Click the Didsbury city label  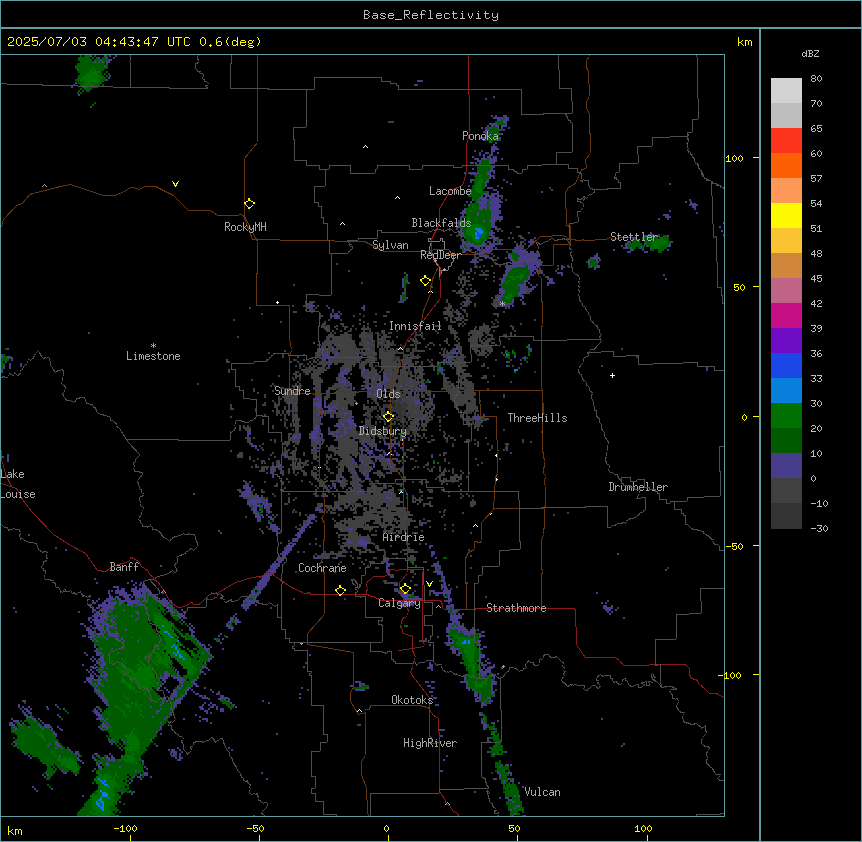(x=383, y=431)
